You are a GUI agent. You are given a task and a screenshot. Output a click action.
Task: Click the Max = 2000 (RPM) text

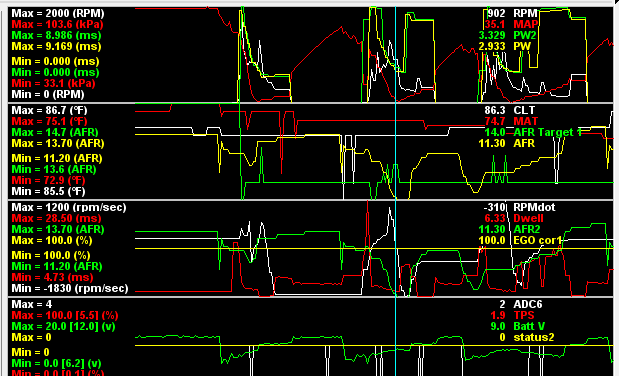[x=58, y=13]
